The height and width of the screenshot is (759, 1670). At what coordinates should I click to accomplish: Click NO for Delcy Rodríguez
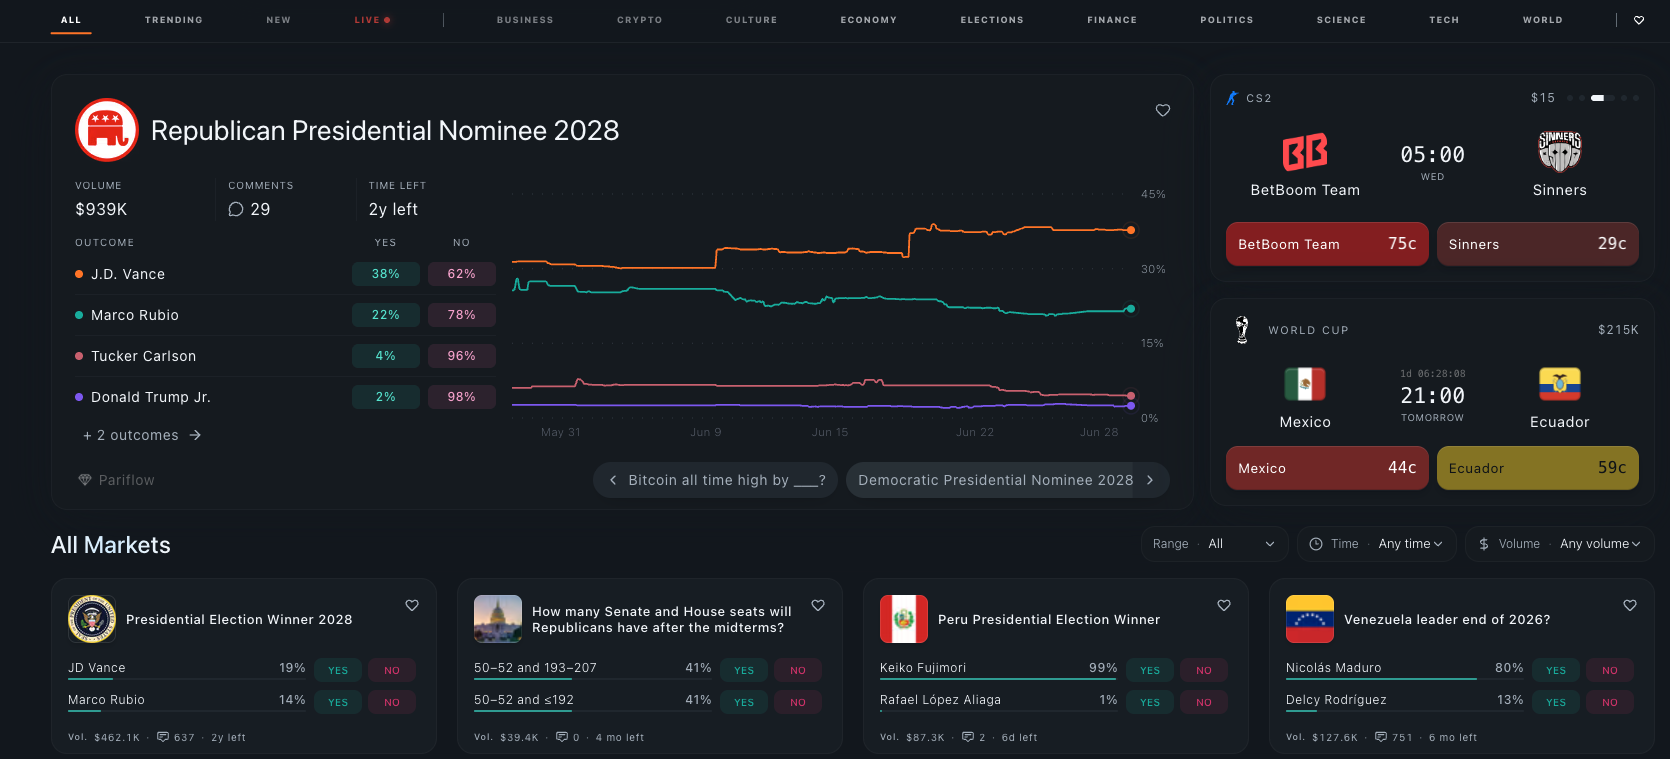coord(1610,702)
